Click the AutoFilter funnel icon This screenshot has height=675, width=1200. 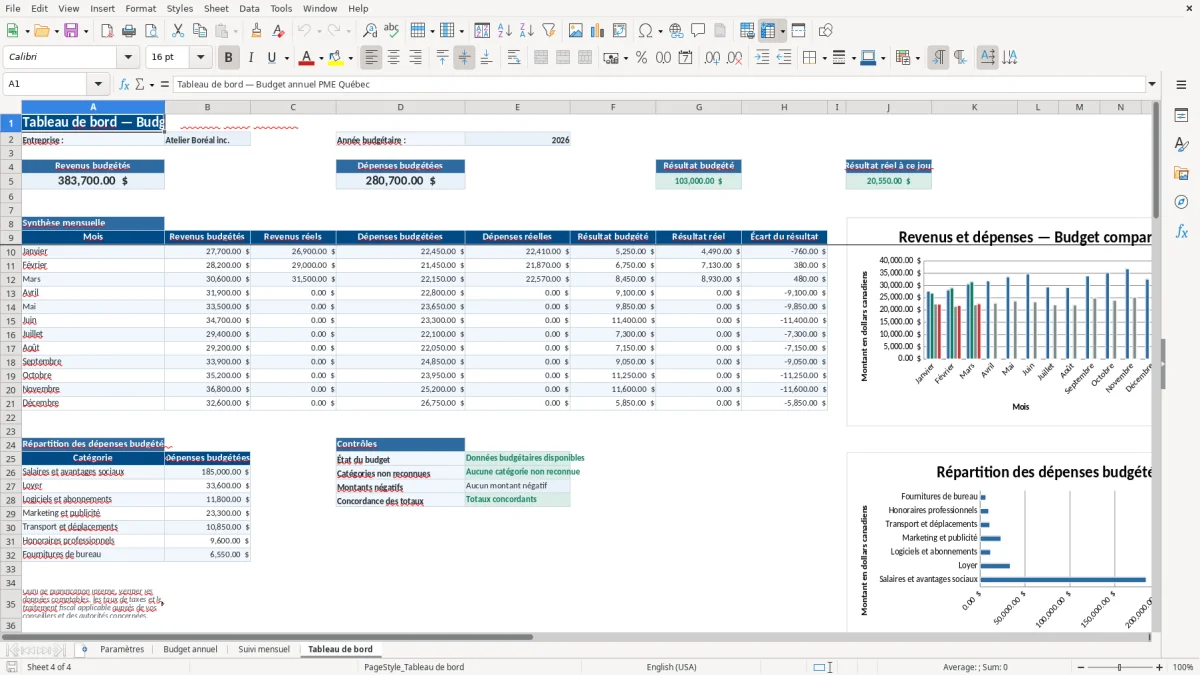548,31
